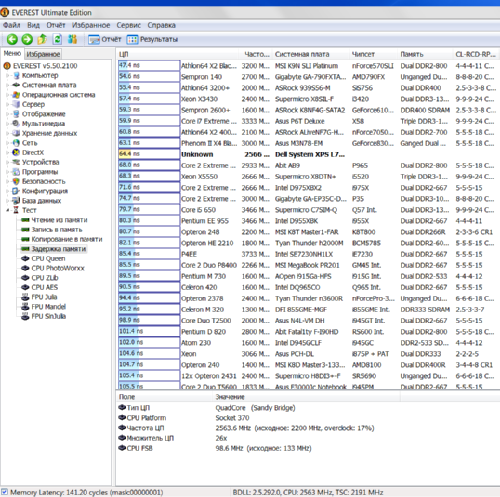Select the 101.4 ns Pentium D bar

[149, 331]
